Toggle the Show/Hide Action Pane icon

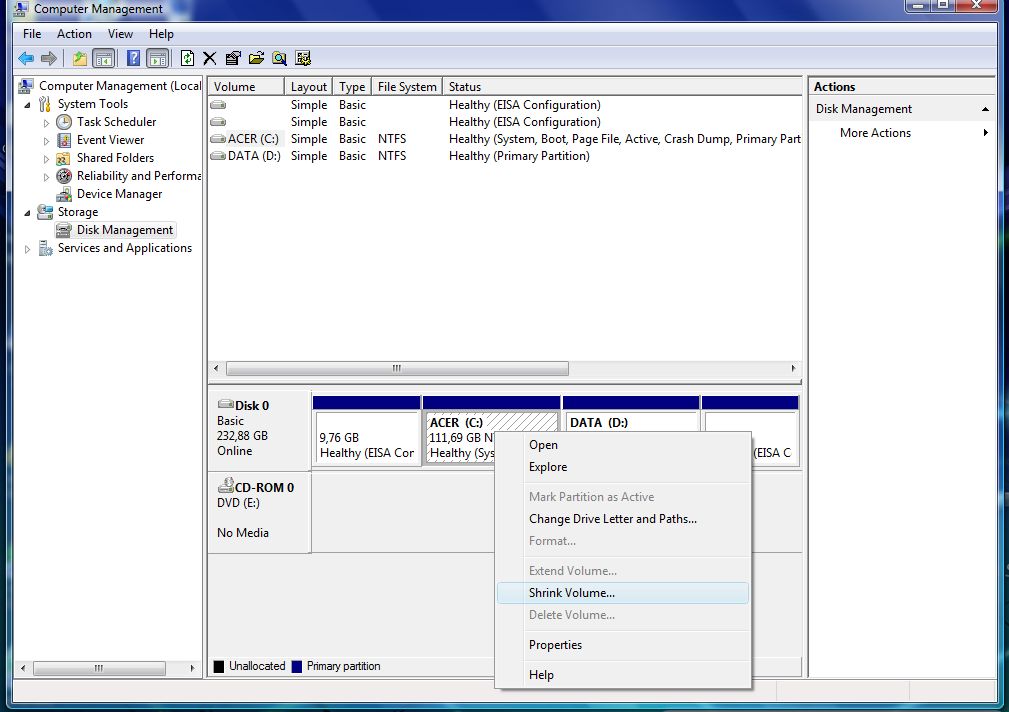pos(158,59)
